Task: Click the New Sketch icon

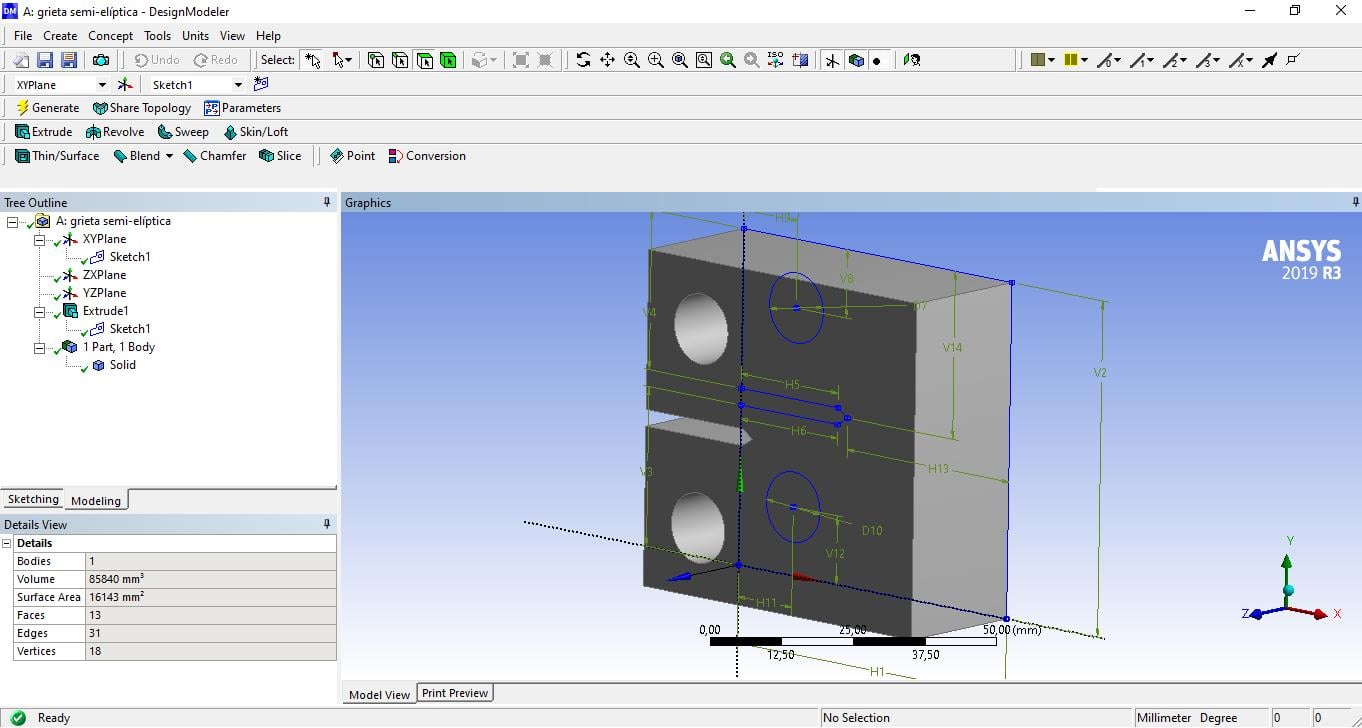Action: coord(261,84)
